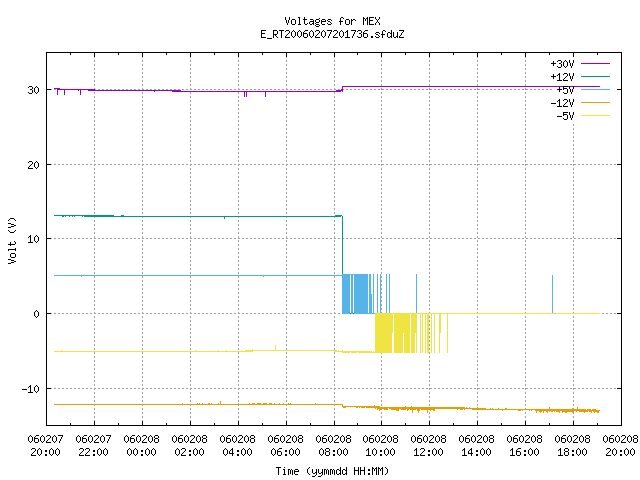Click the '060208 20:00' time tick label

[x=620, y=446]
